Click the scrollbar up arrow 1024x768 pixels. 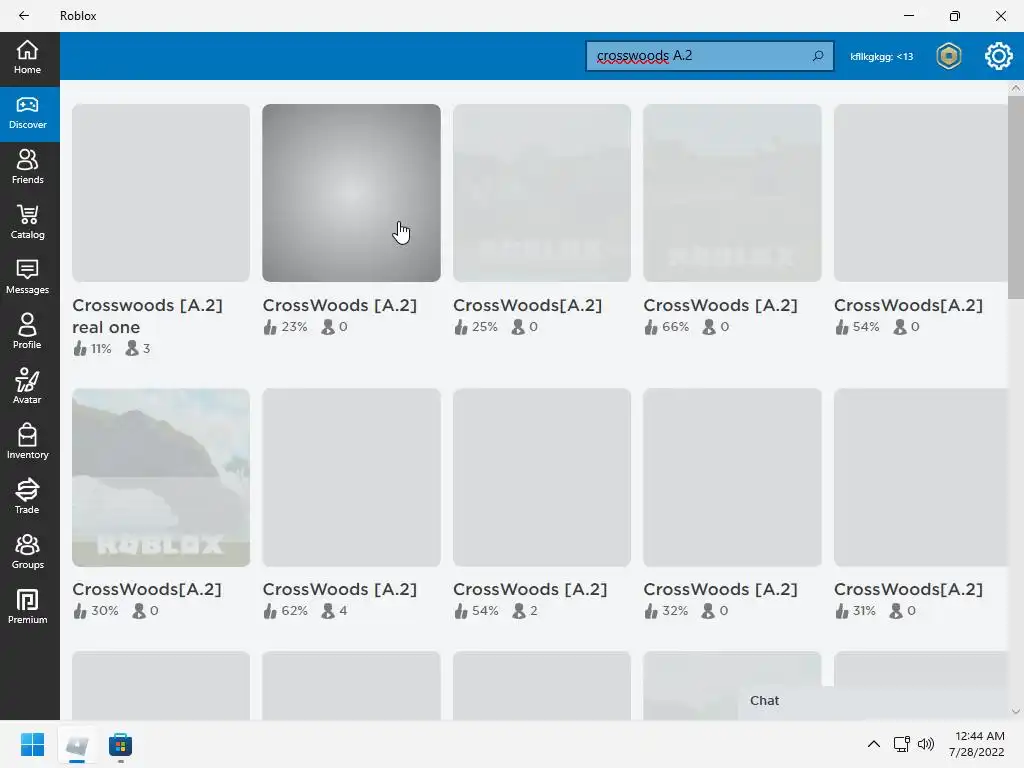1016,88
